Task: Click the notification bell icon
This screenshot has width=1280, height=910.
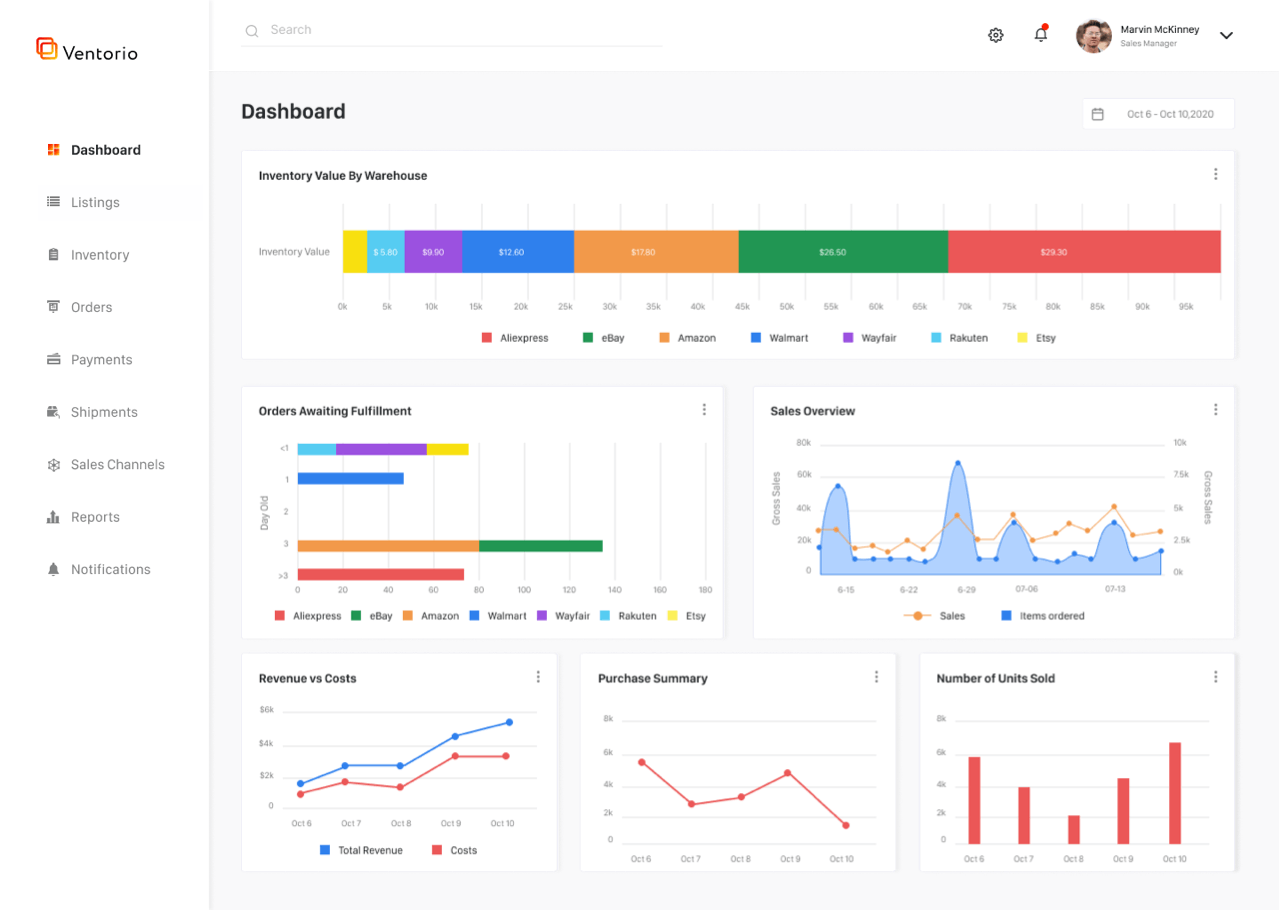Action: (1041, 34)
